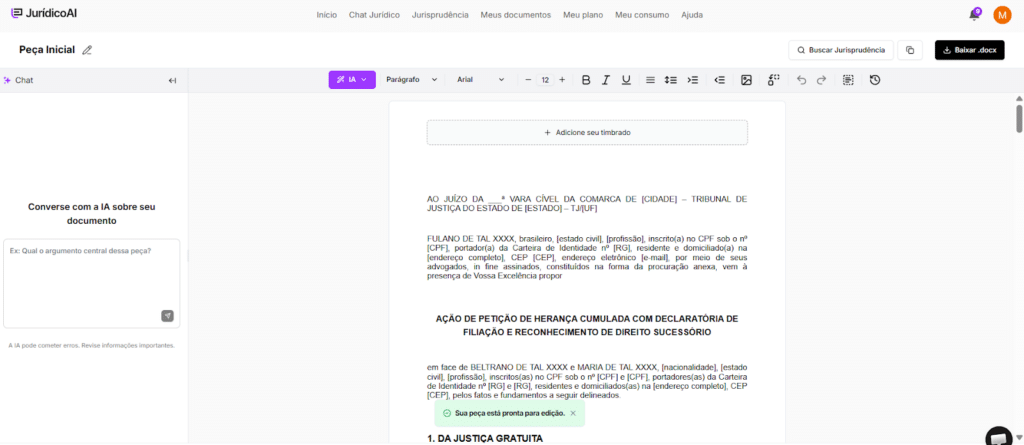Screen dimensions: 1024x445
Task: Click the font size field showing 12
Action: [545, 80]
